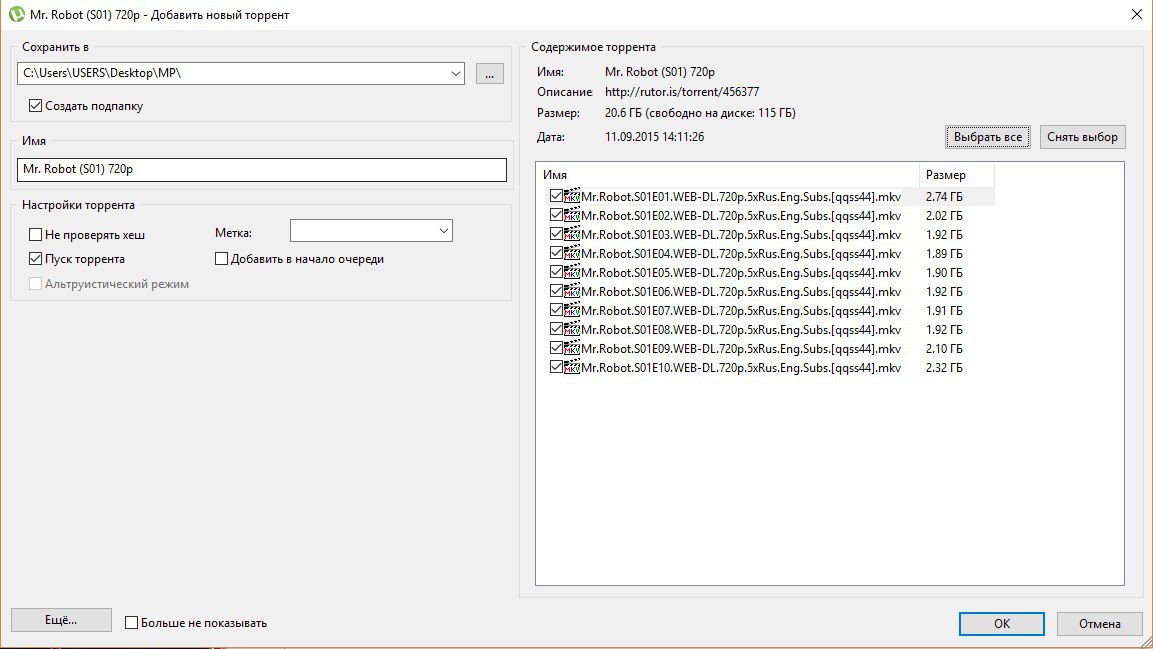The width and height of the screenshot is (1153, 649).
Task: Toggle Пуск торрента checkbox
Action: click(x=35, y=259)
